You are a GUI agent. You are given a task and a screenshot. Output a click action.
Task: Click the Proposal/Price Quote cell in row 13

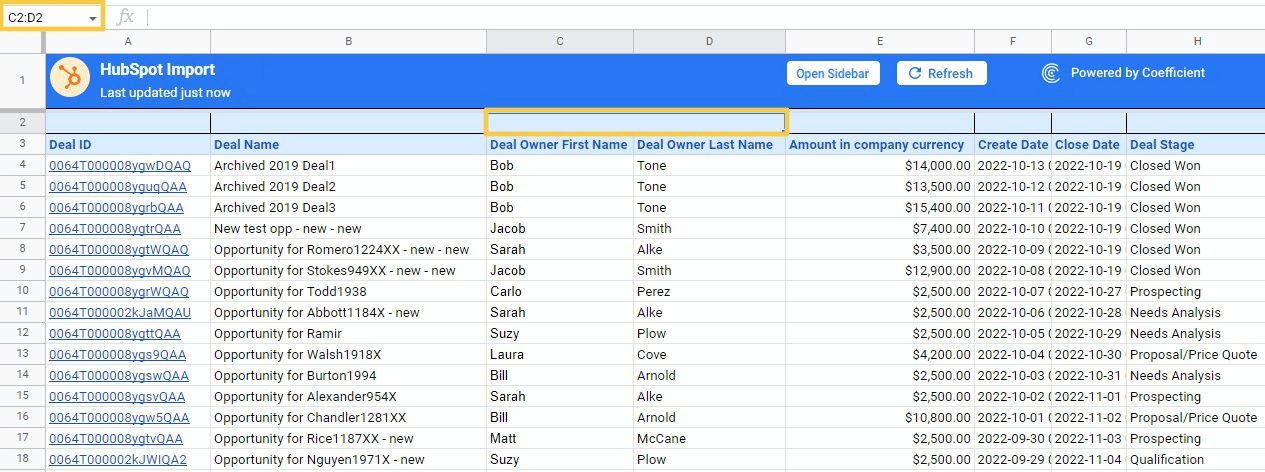pyautogui.click(x=1192, y=355)
